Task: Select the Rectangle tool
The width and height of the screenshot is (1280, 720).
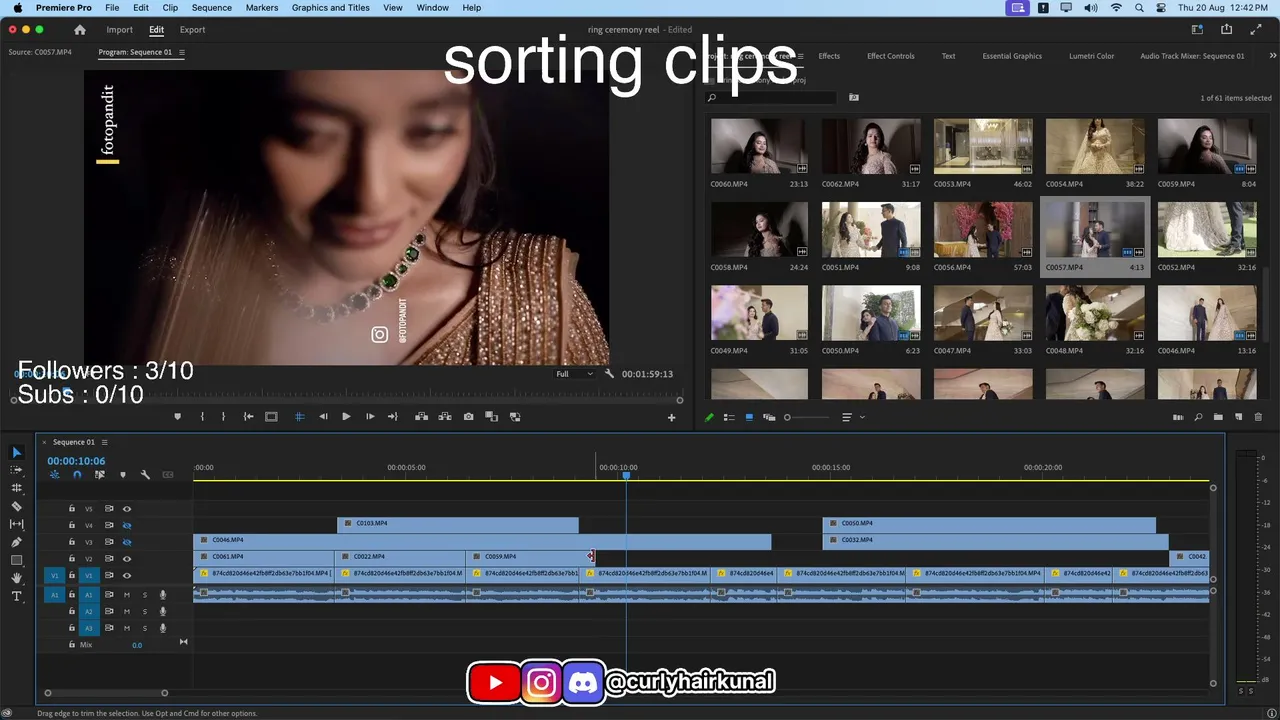Action: 16,560
